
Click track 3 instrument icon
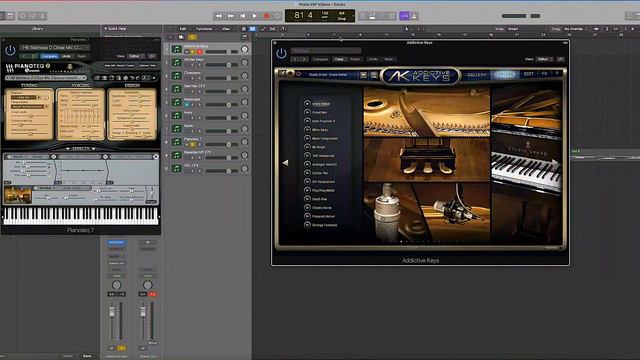[x=177, y=76]
